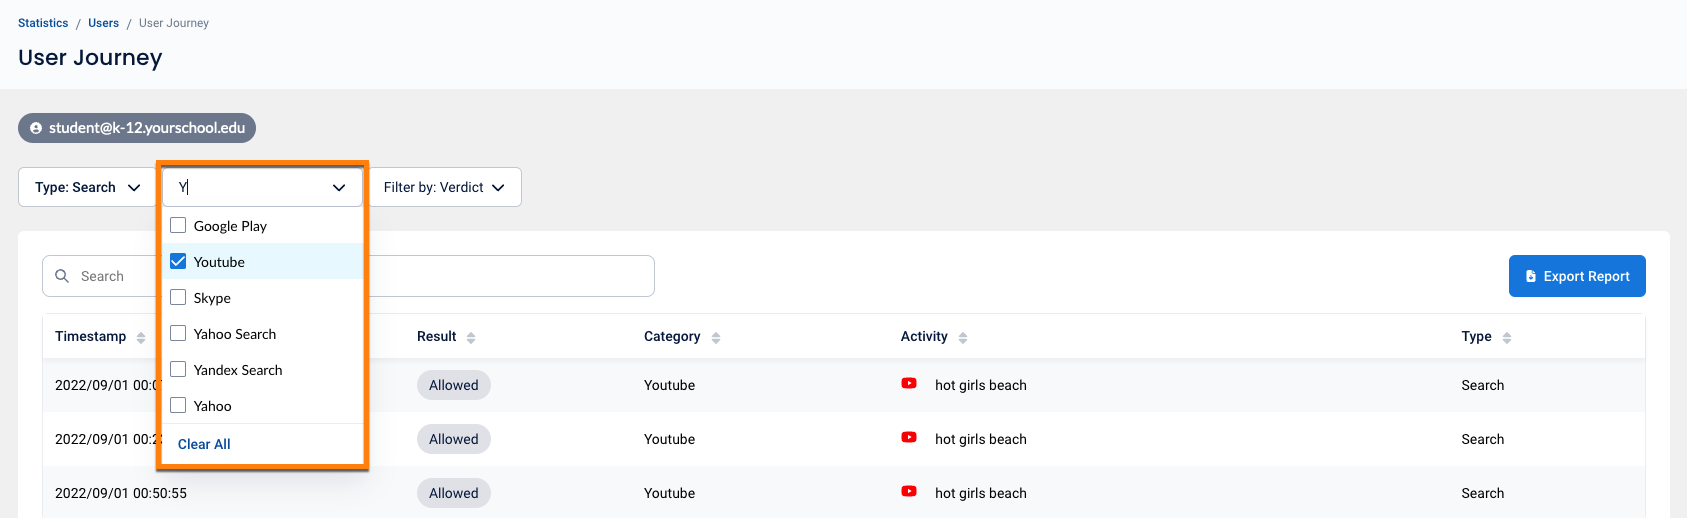This screenshot has height=518, width=1687.
Task: Click YouTube icon in first activity row
Action: pyautogui.click(x=909, y=384)
